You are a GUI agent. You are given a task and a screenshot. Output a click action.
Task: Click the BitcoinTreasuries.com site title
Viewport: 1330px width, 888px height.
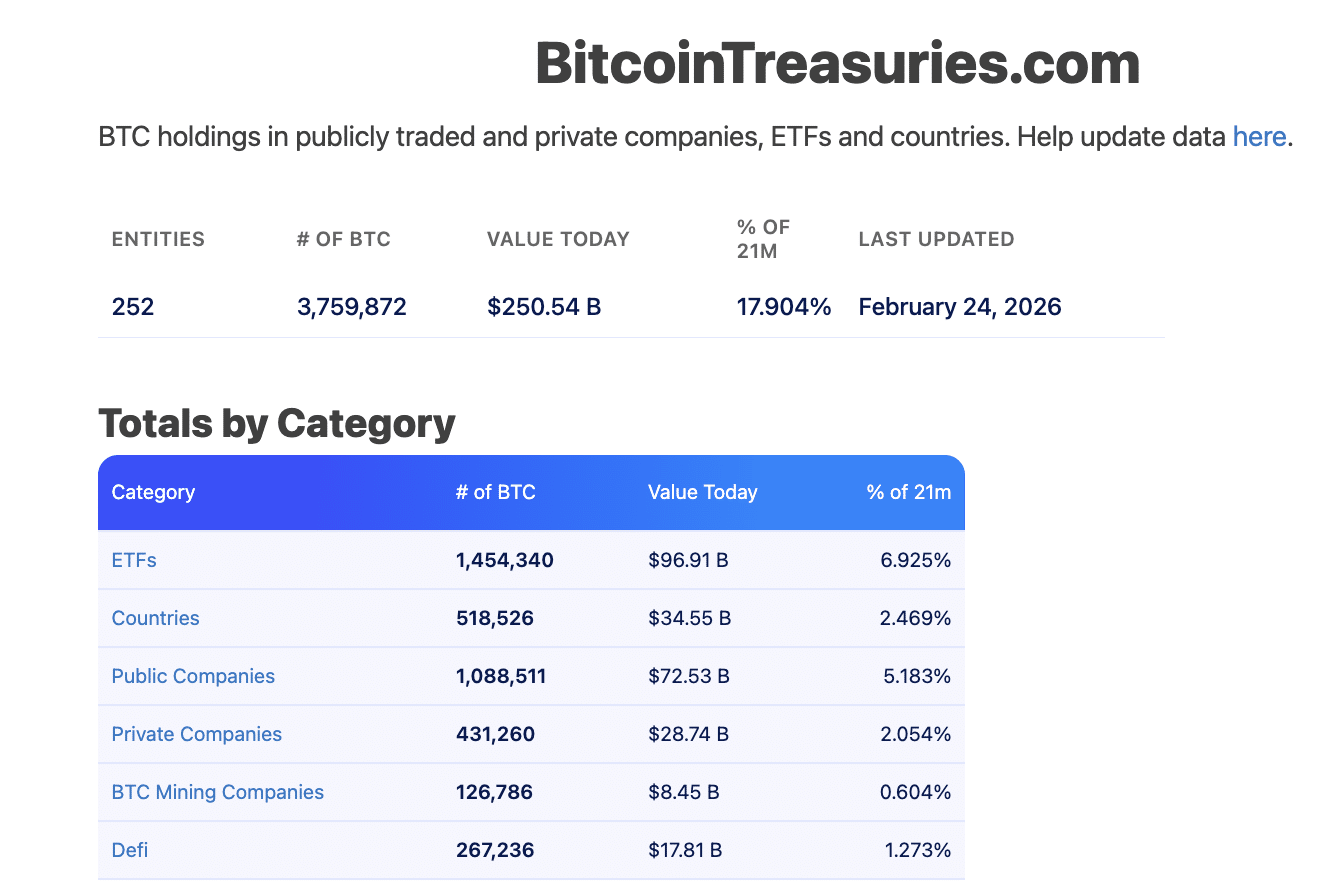pyautogui.click(x=838, y=64)
